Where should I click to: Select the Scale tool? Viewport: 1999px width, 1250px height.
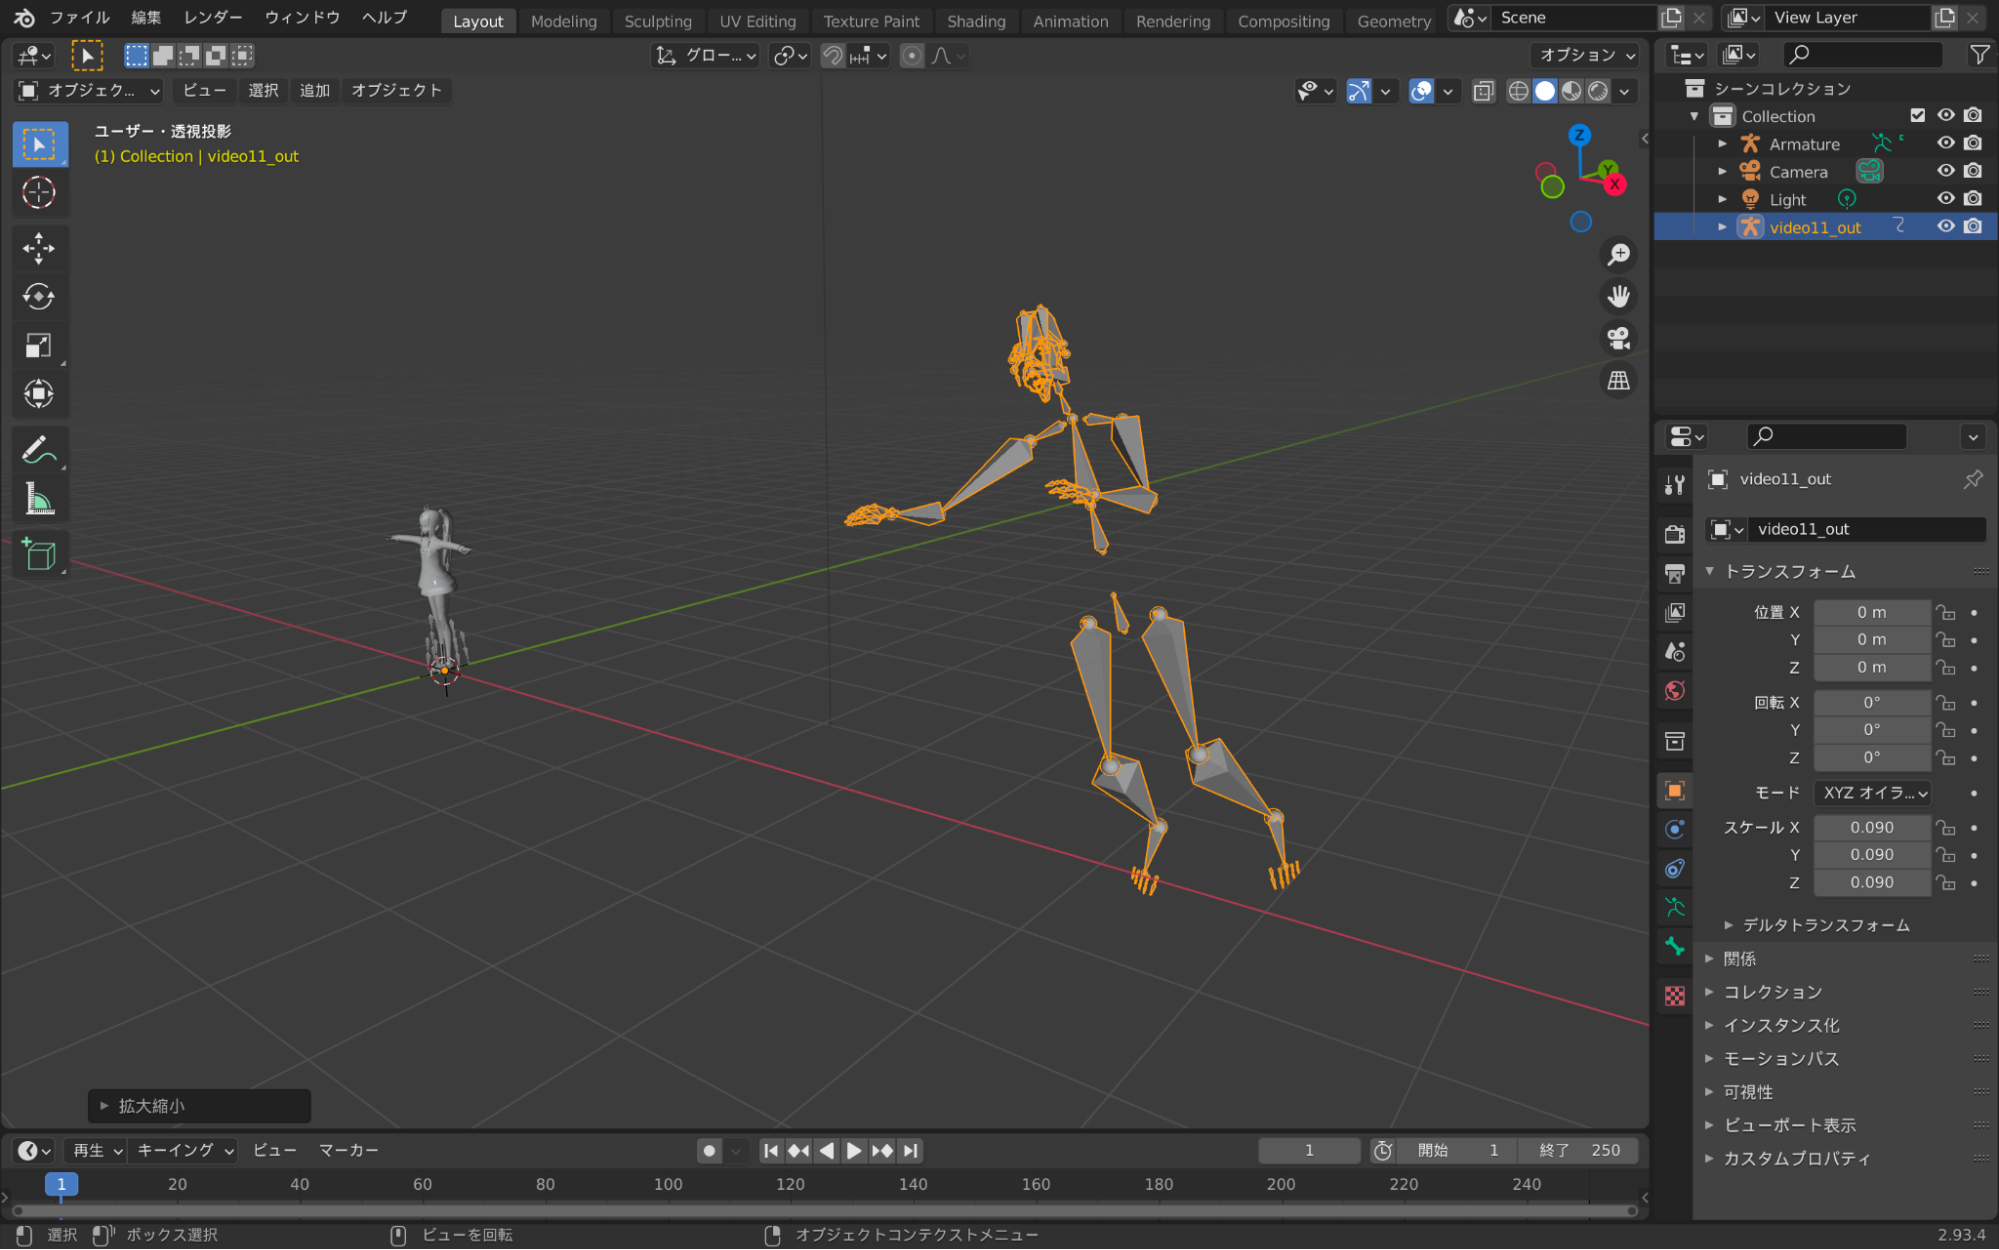point(39,346)
